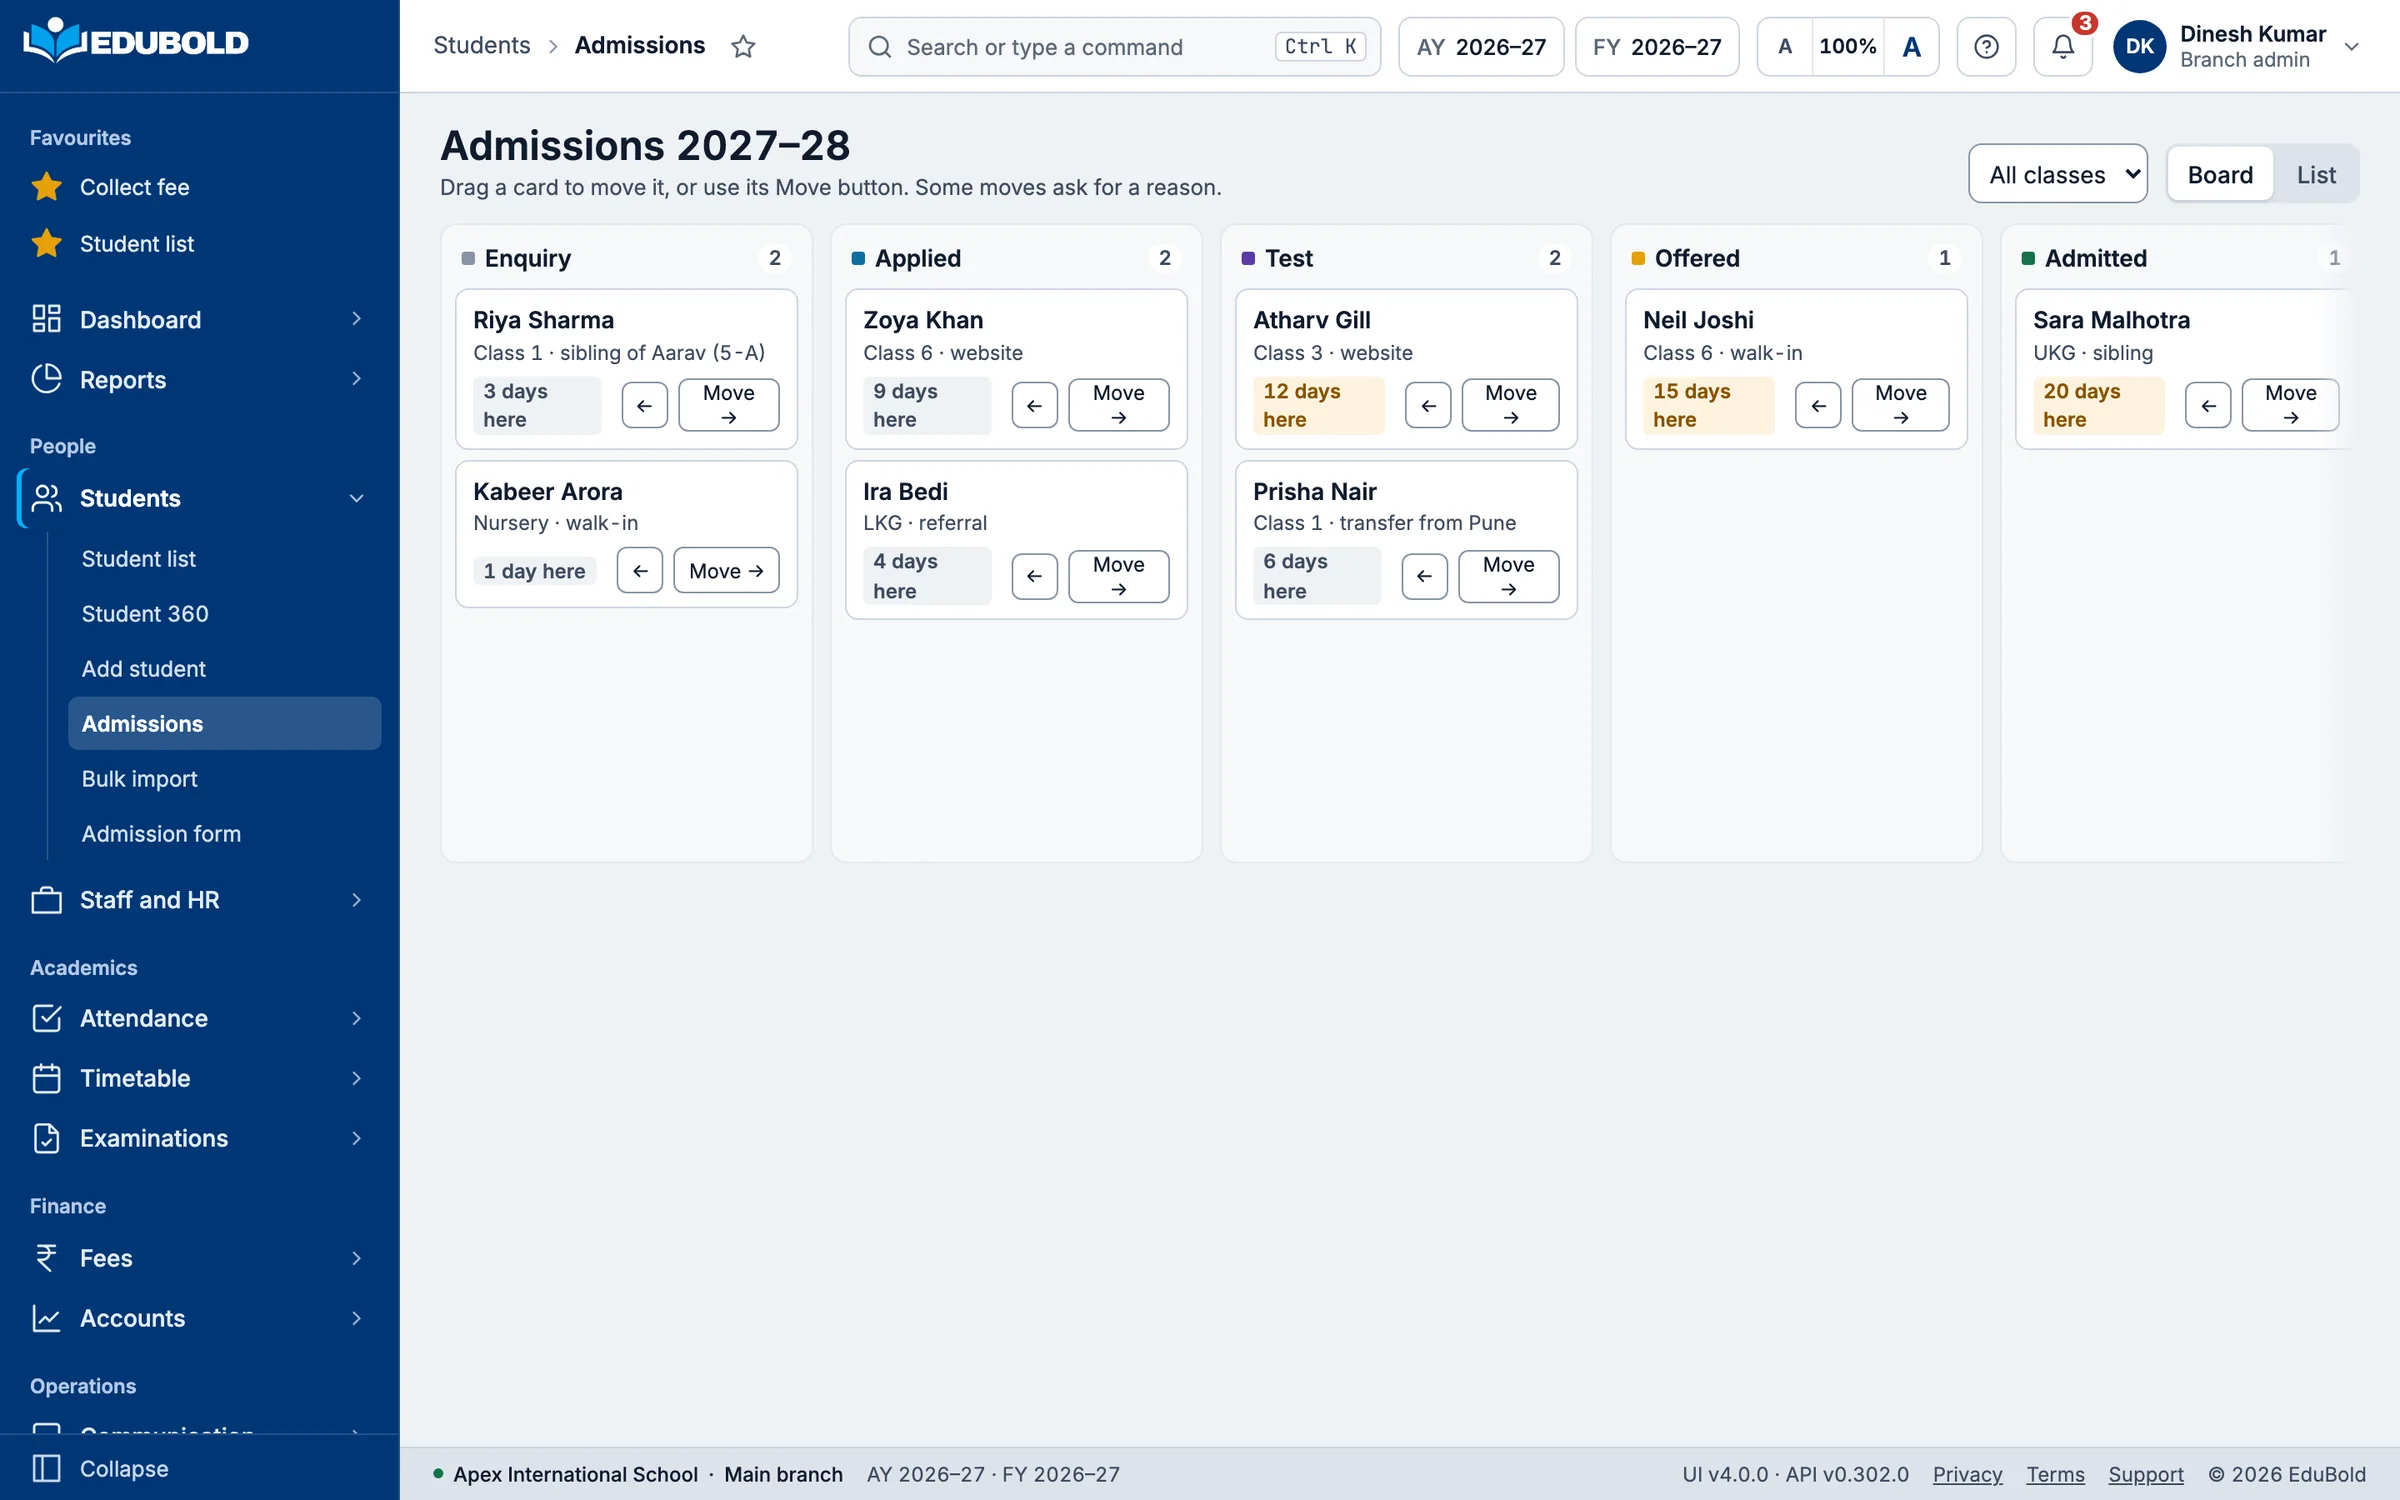The height and width of the screenshot is (1500, 2400).
Task: Expand the Examinations chevron
Action: [x=356, y=1138]
